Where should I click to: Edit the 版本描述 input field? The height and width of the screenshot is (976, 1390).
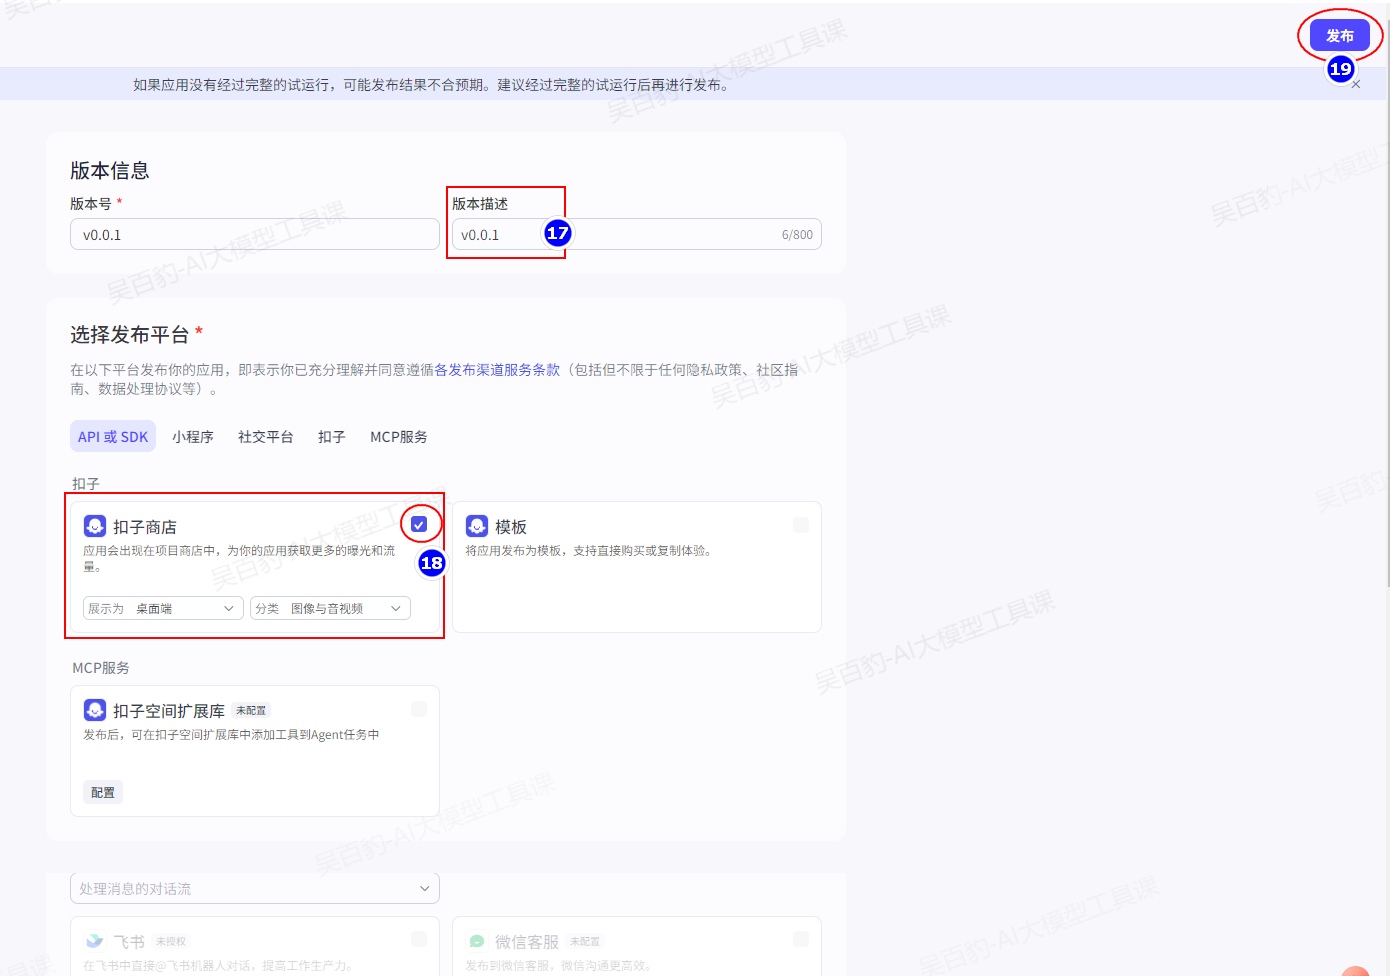[636, 235]
